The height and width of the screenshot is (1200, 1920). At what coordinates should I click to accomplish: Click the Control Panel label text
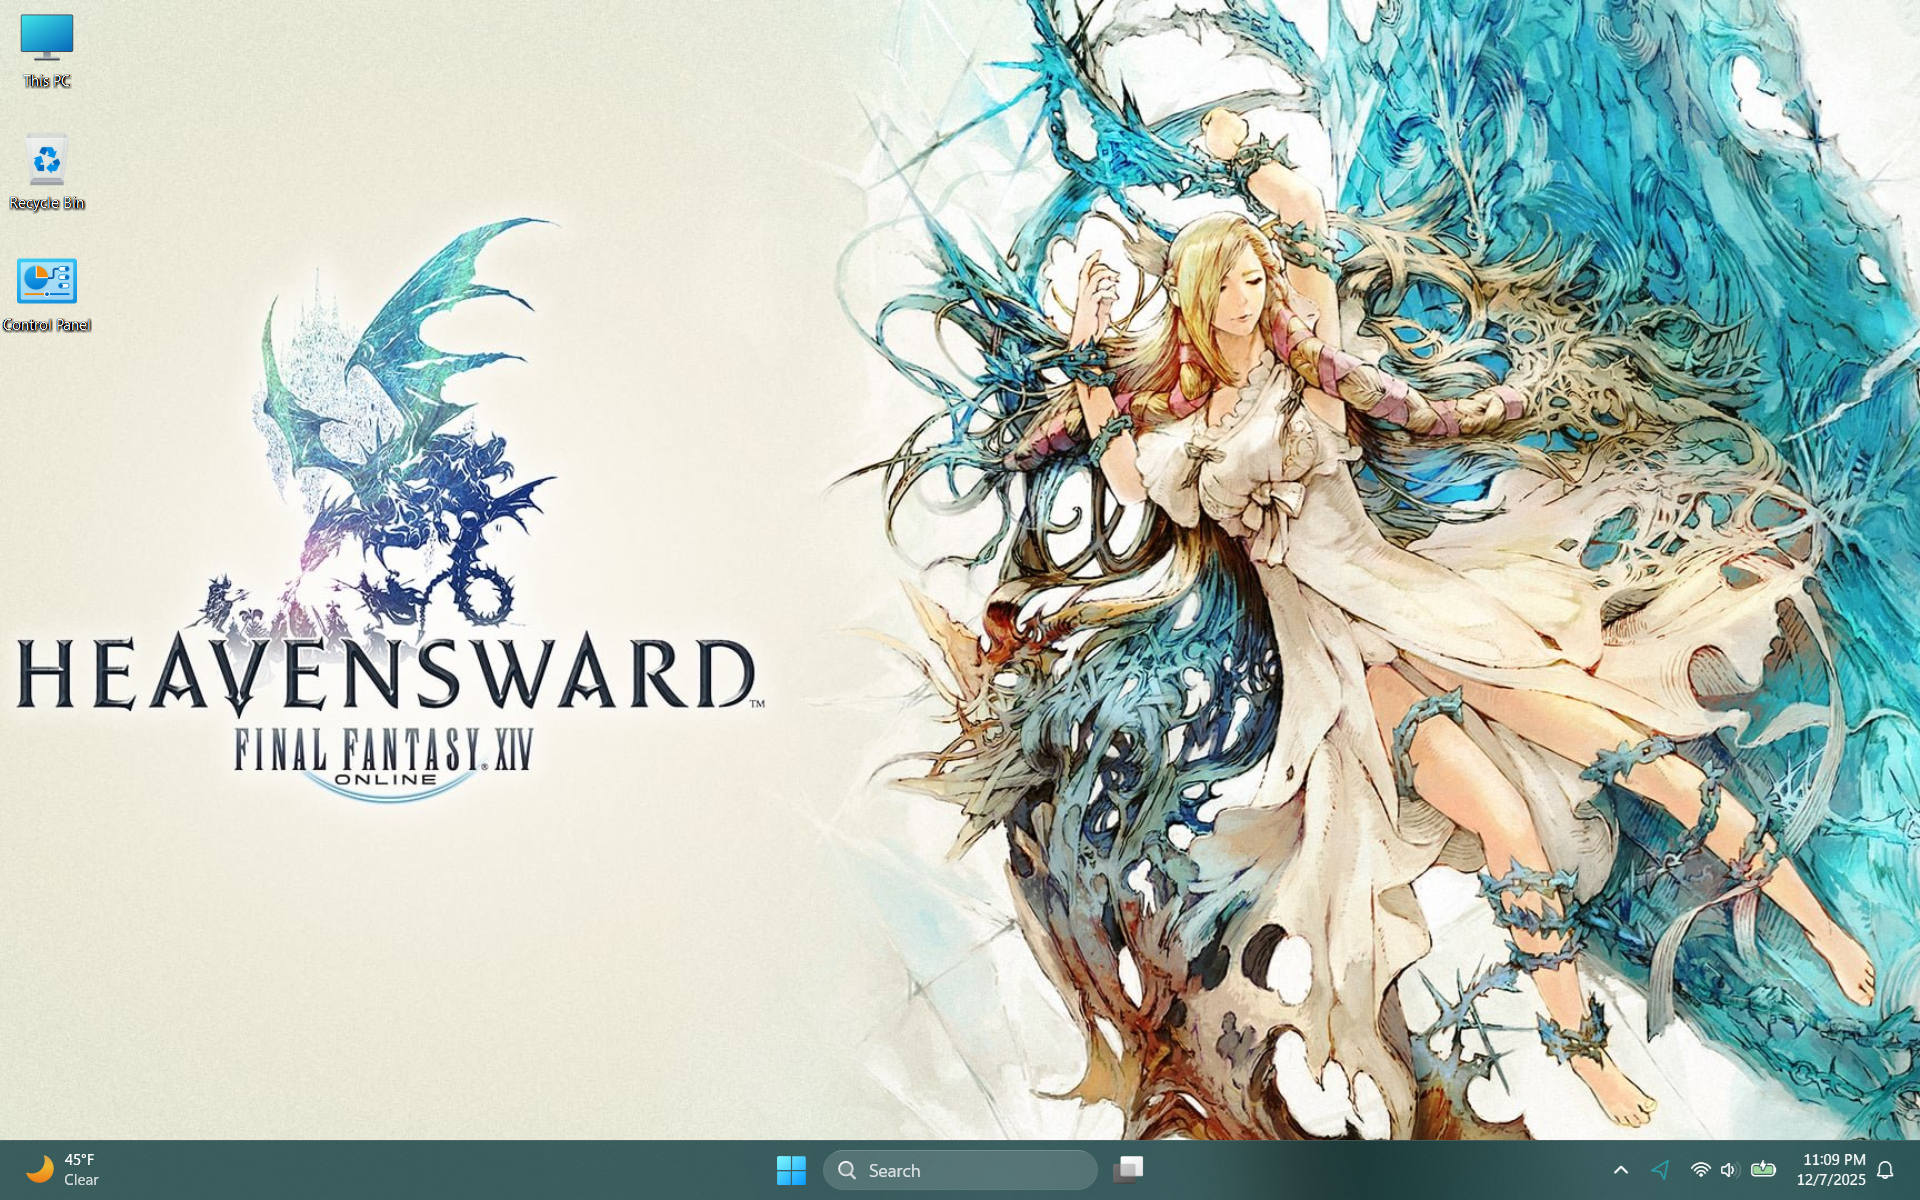coord(47,325)
